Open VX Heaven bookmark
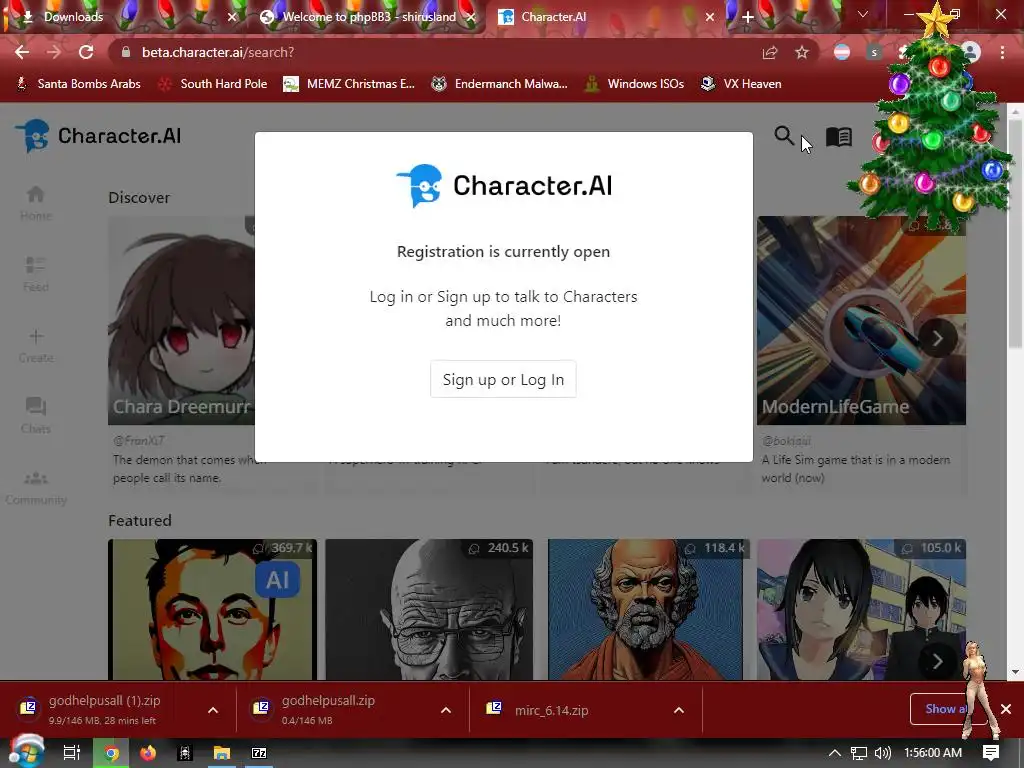The height and width of the screenshot is (768, 1024). tap(741, 84)
